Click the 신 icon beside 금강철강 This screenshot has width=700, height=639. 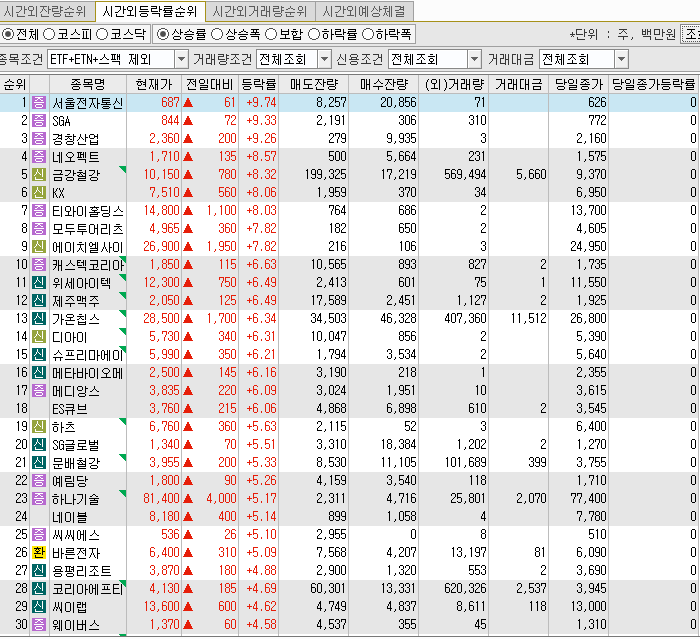click(x=39, y=175)
